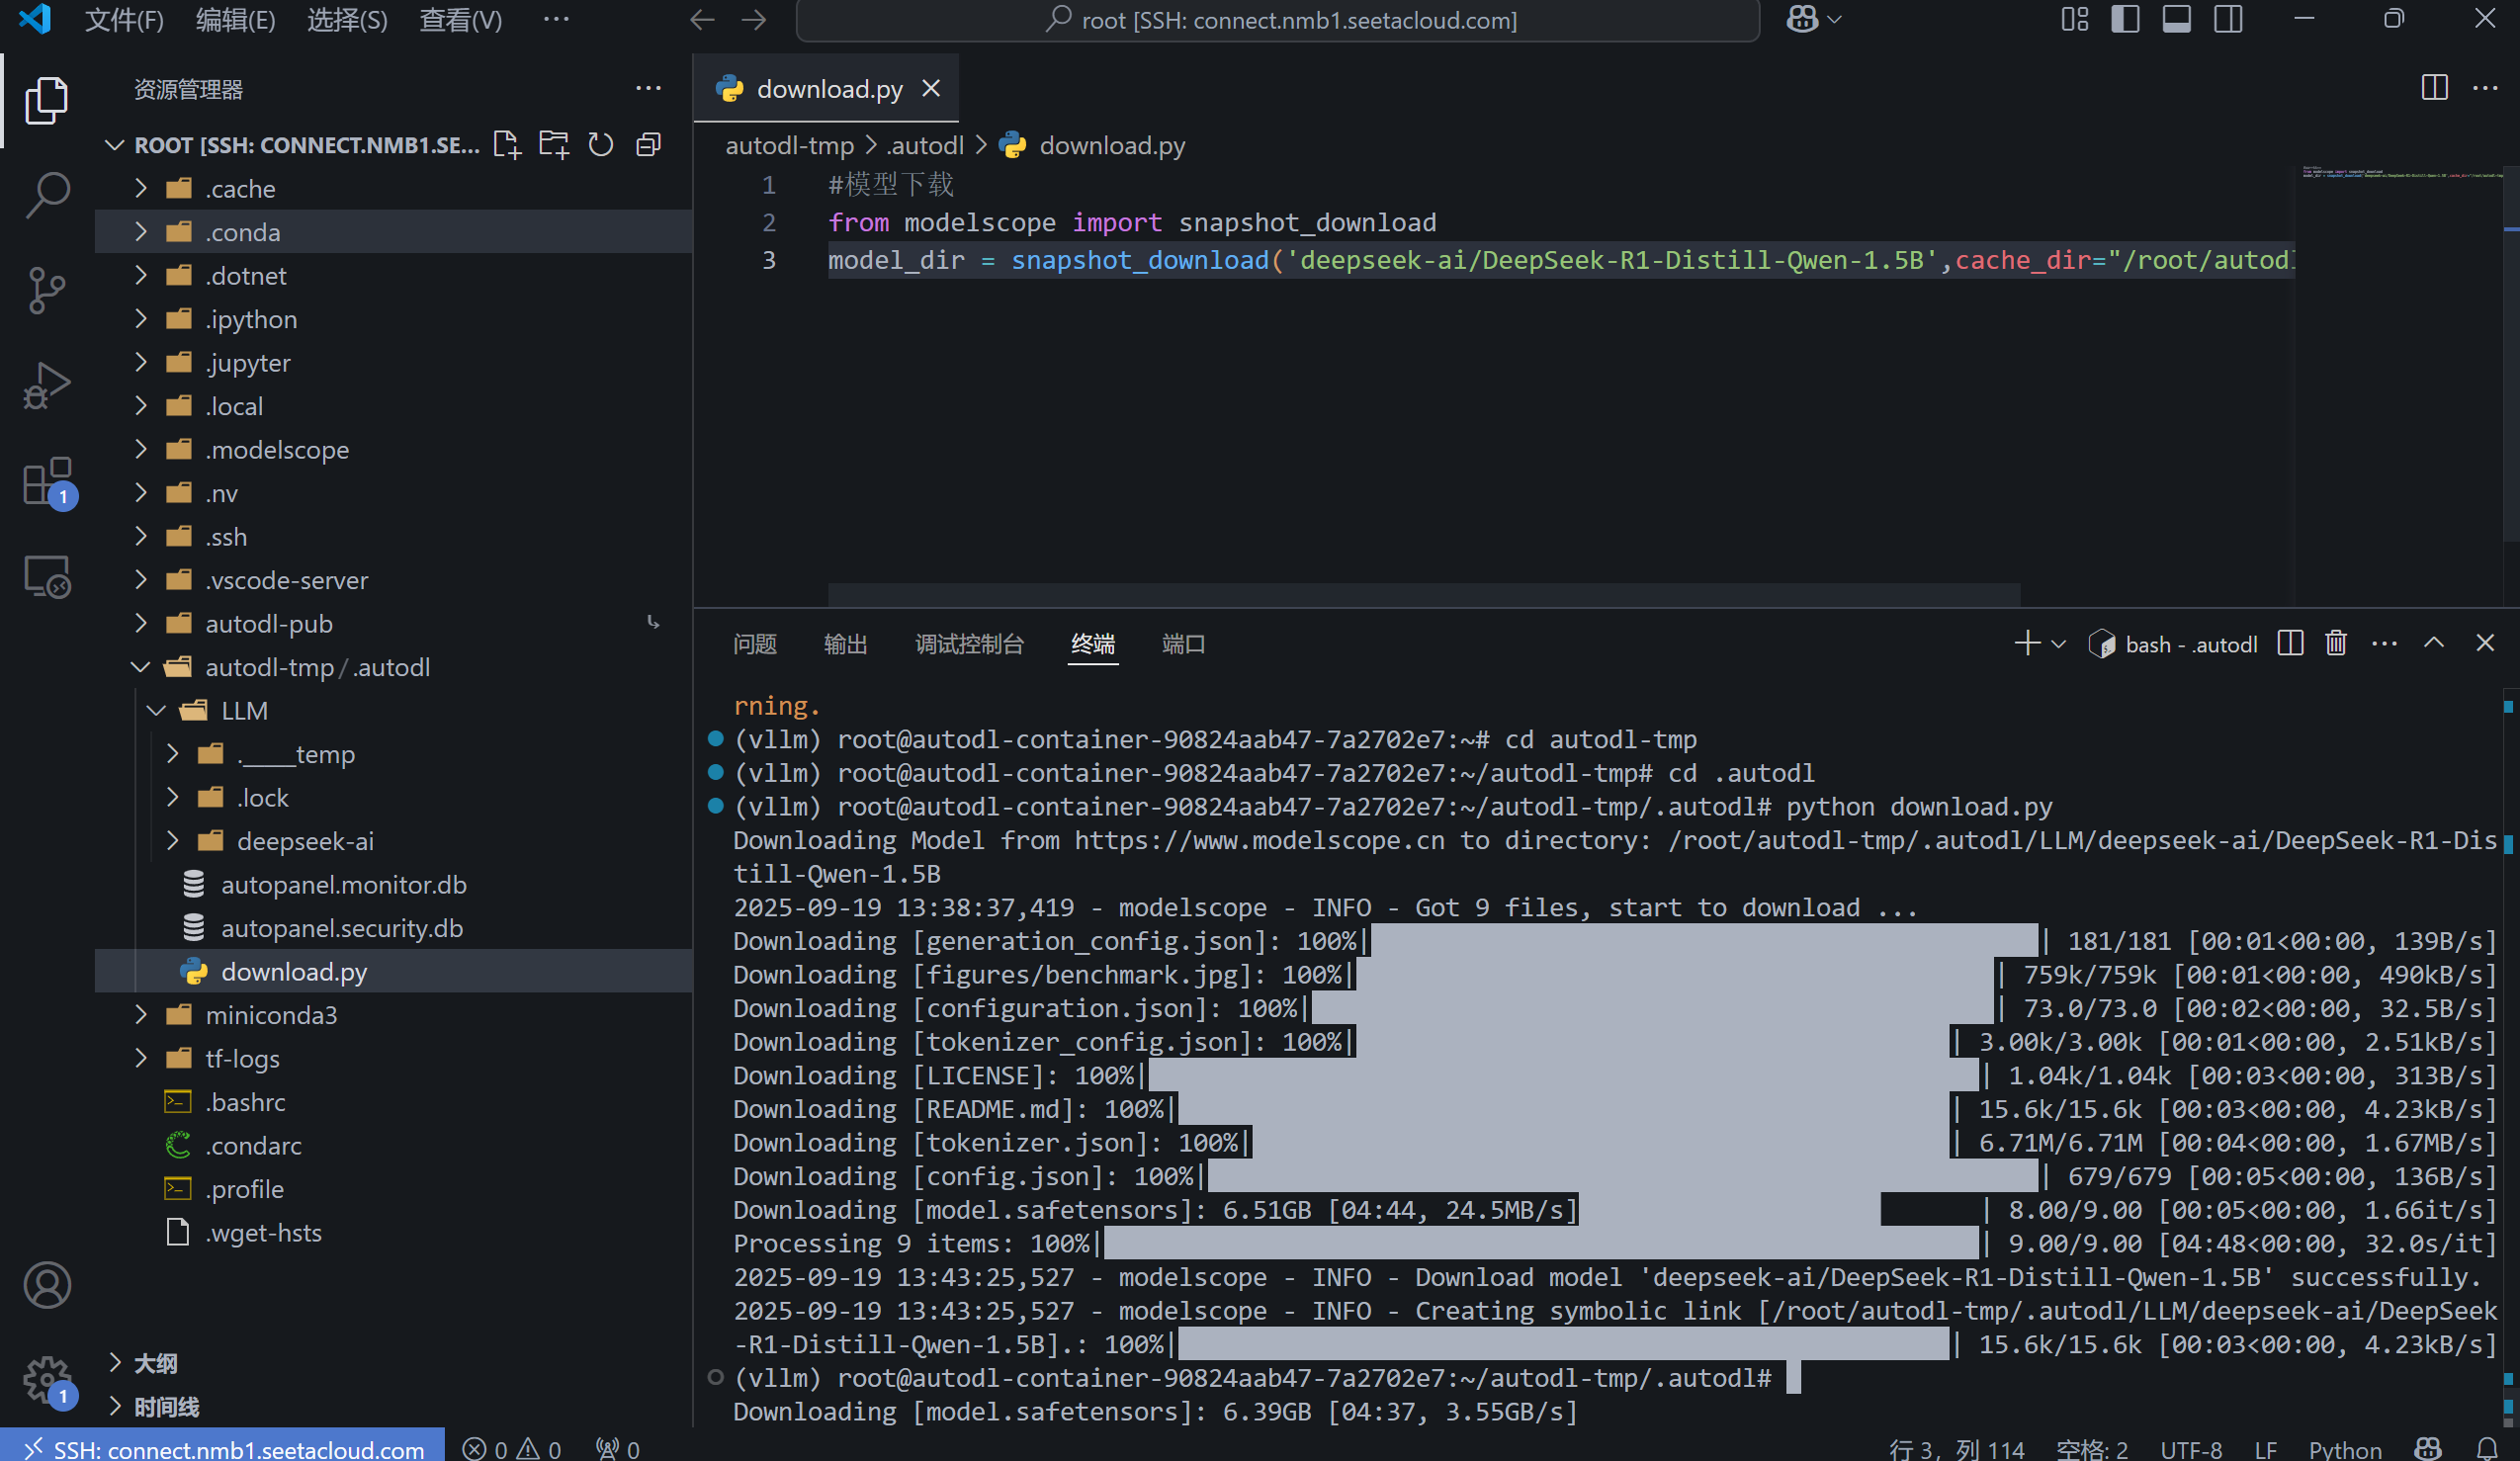Split the editor to the right
Image resolution: width=2520 pixels, height=1461 pixels.
2434,88
